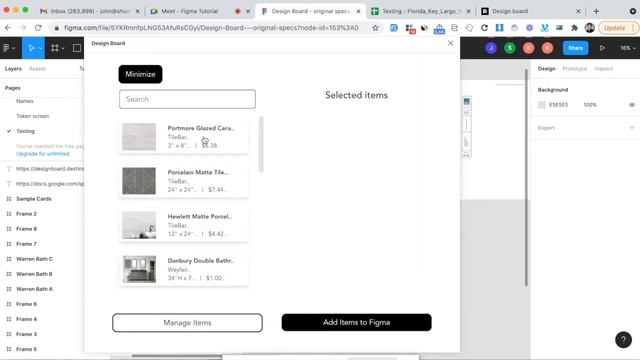Click the item list scrollbar

(261, 145)
